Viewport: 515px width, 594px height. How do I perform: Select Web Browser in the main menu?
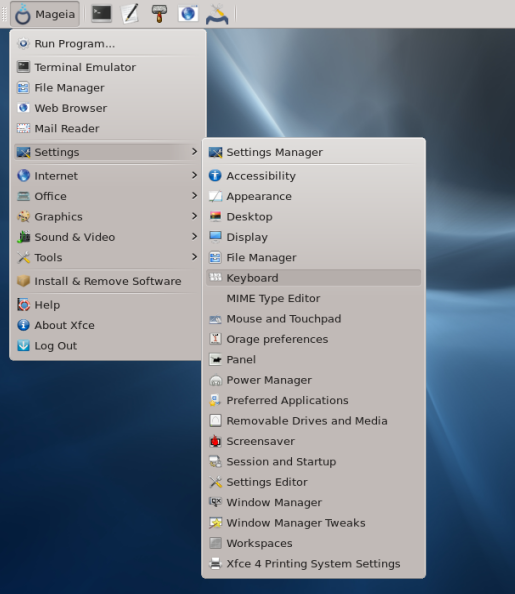[x=108, y=108]
